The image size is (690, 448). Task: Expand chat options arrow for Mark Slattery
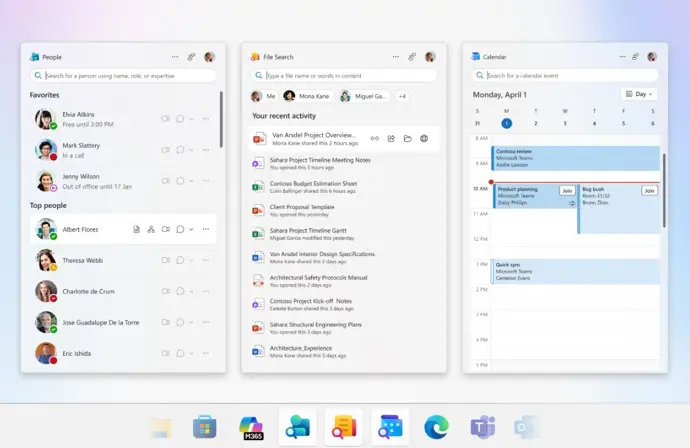(191, 150)
